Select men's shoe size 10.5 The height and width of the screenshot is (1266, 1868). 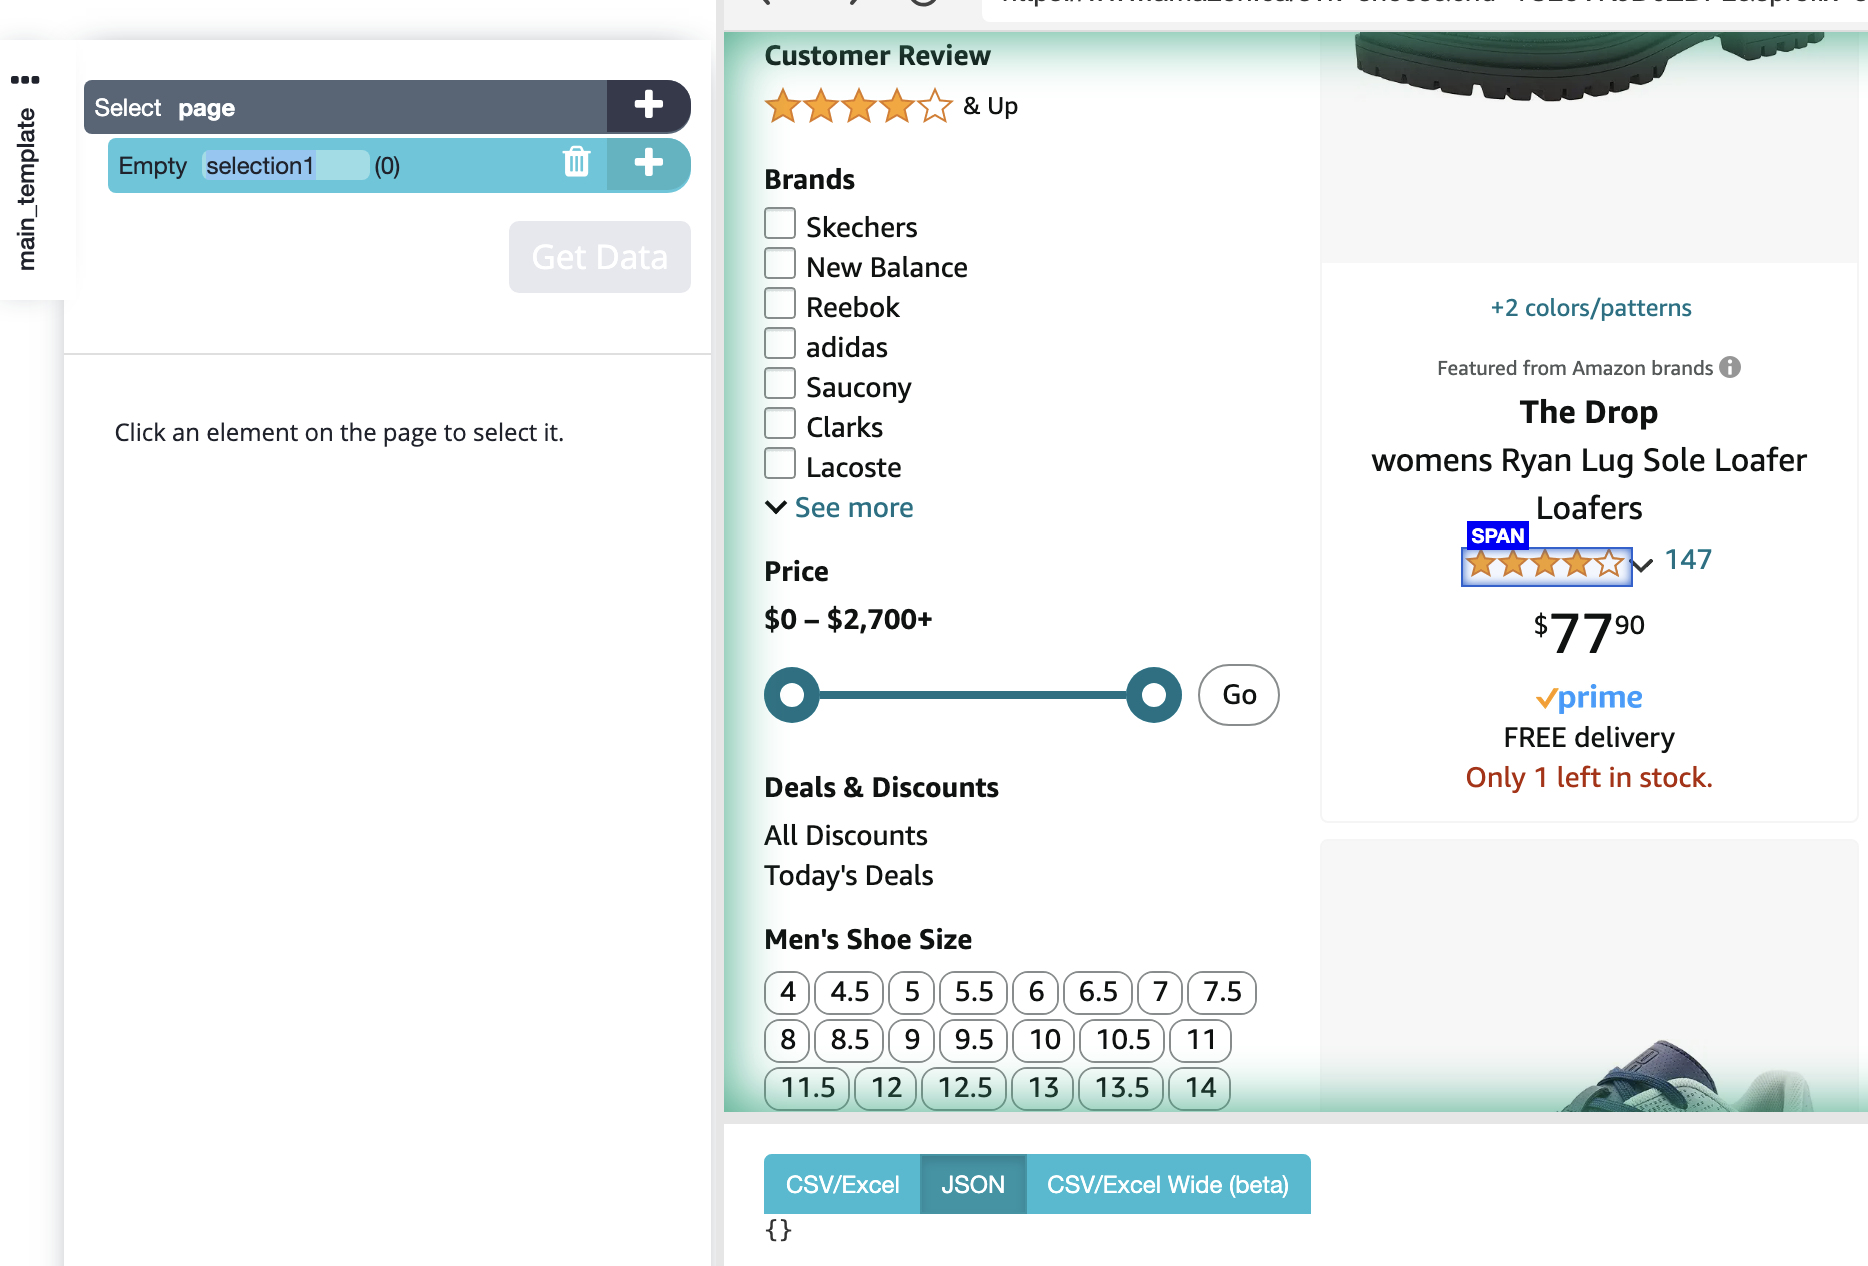1122,1040
